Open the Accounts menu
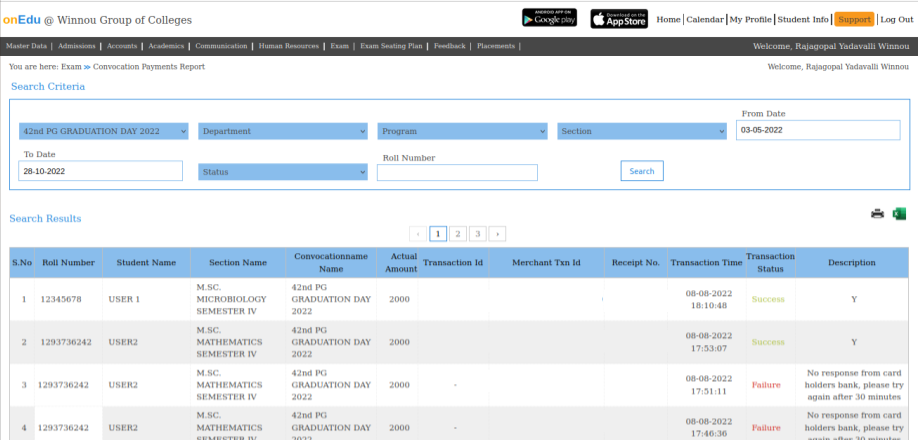 [x=122, y=46]
